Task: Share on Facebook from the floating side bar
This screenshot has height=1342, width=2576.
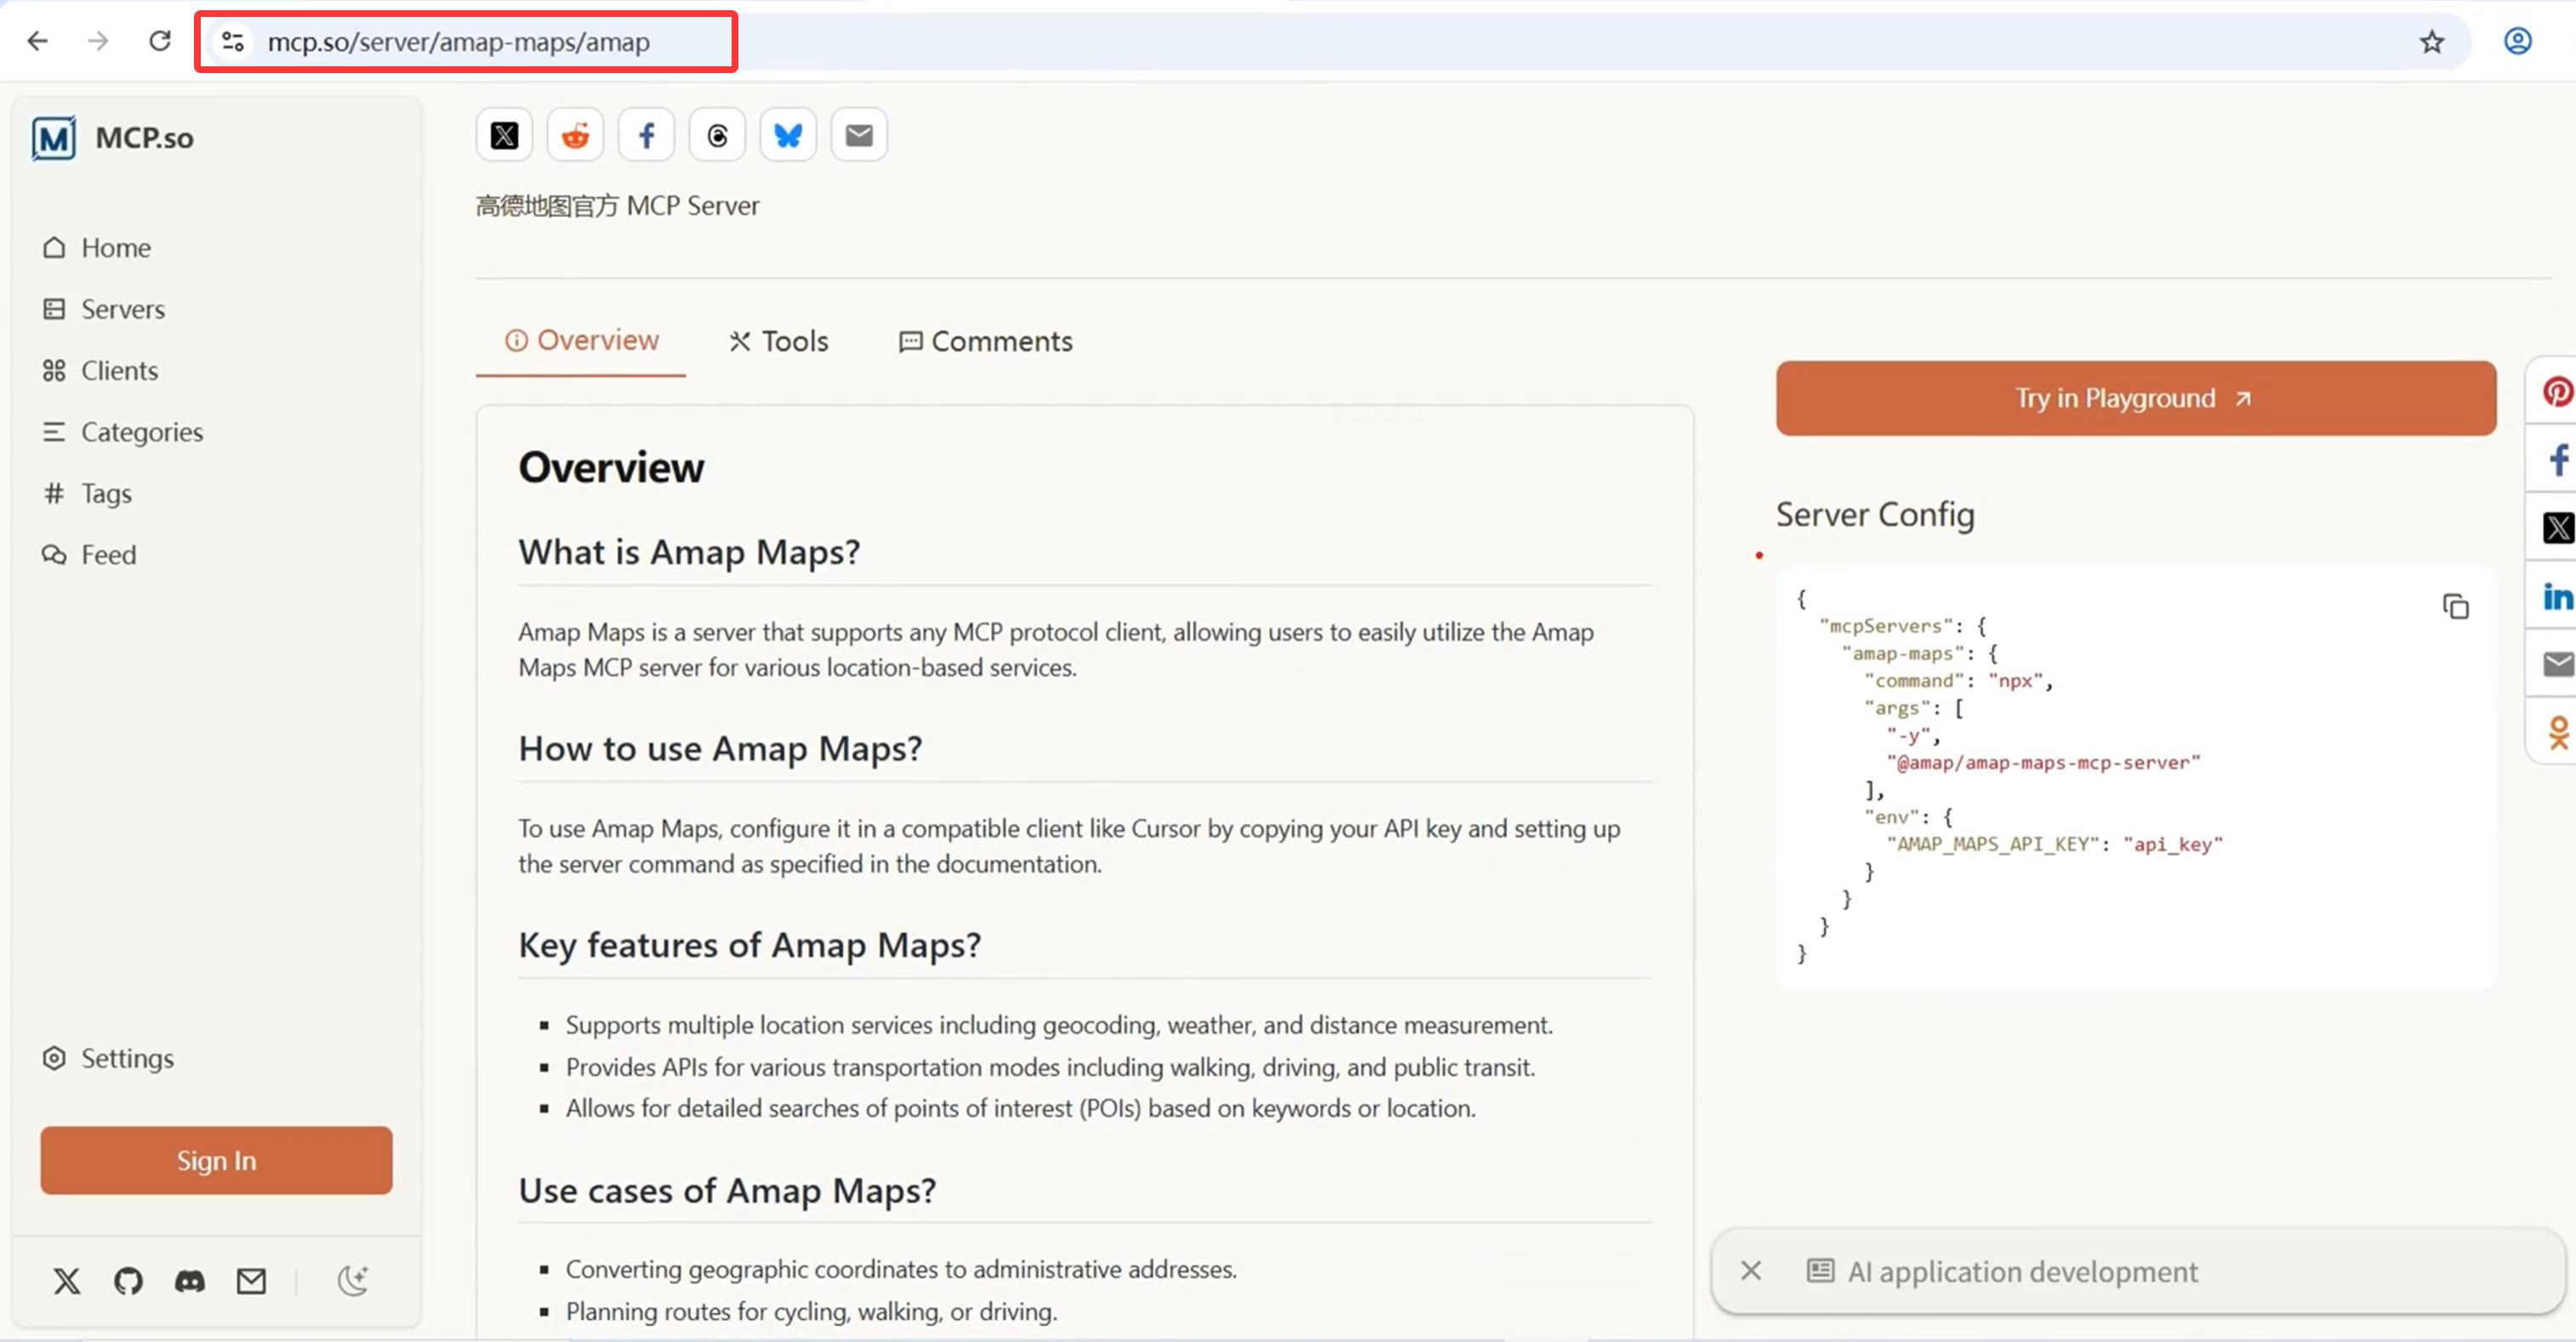Action: tap(2557, 459)
